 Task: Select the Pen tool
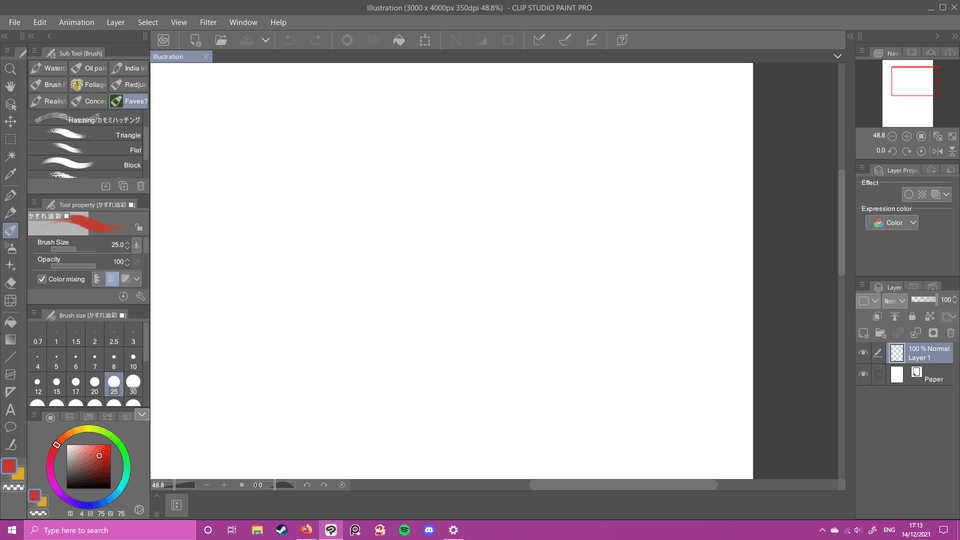tap(10, 195)
